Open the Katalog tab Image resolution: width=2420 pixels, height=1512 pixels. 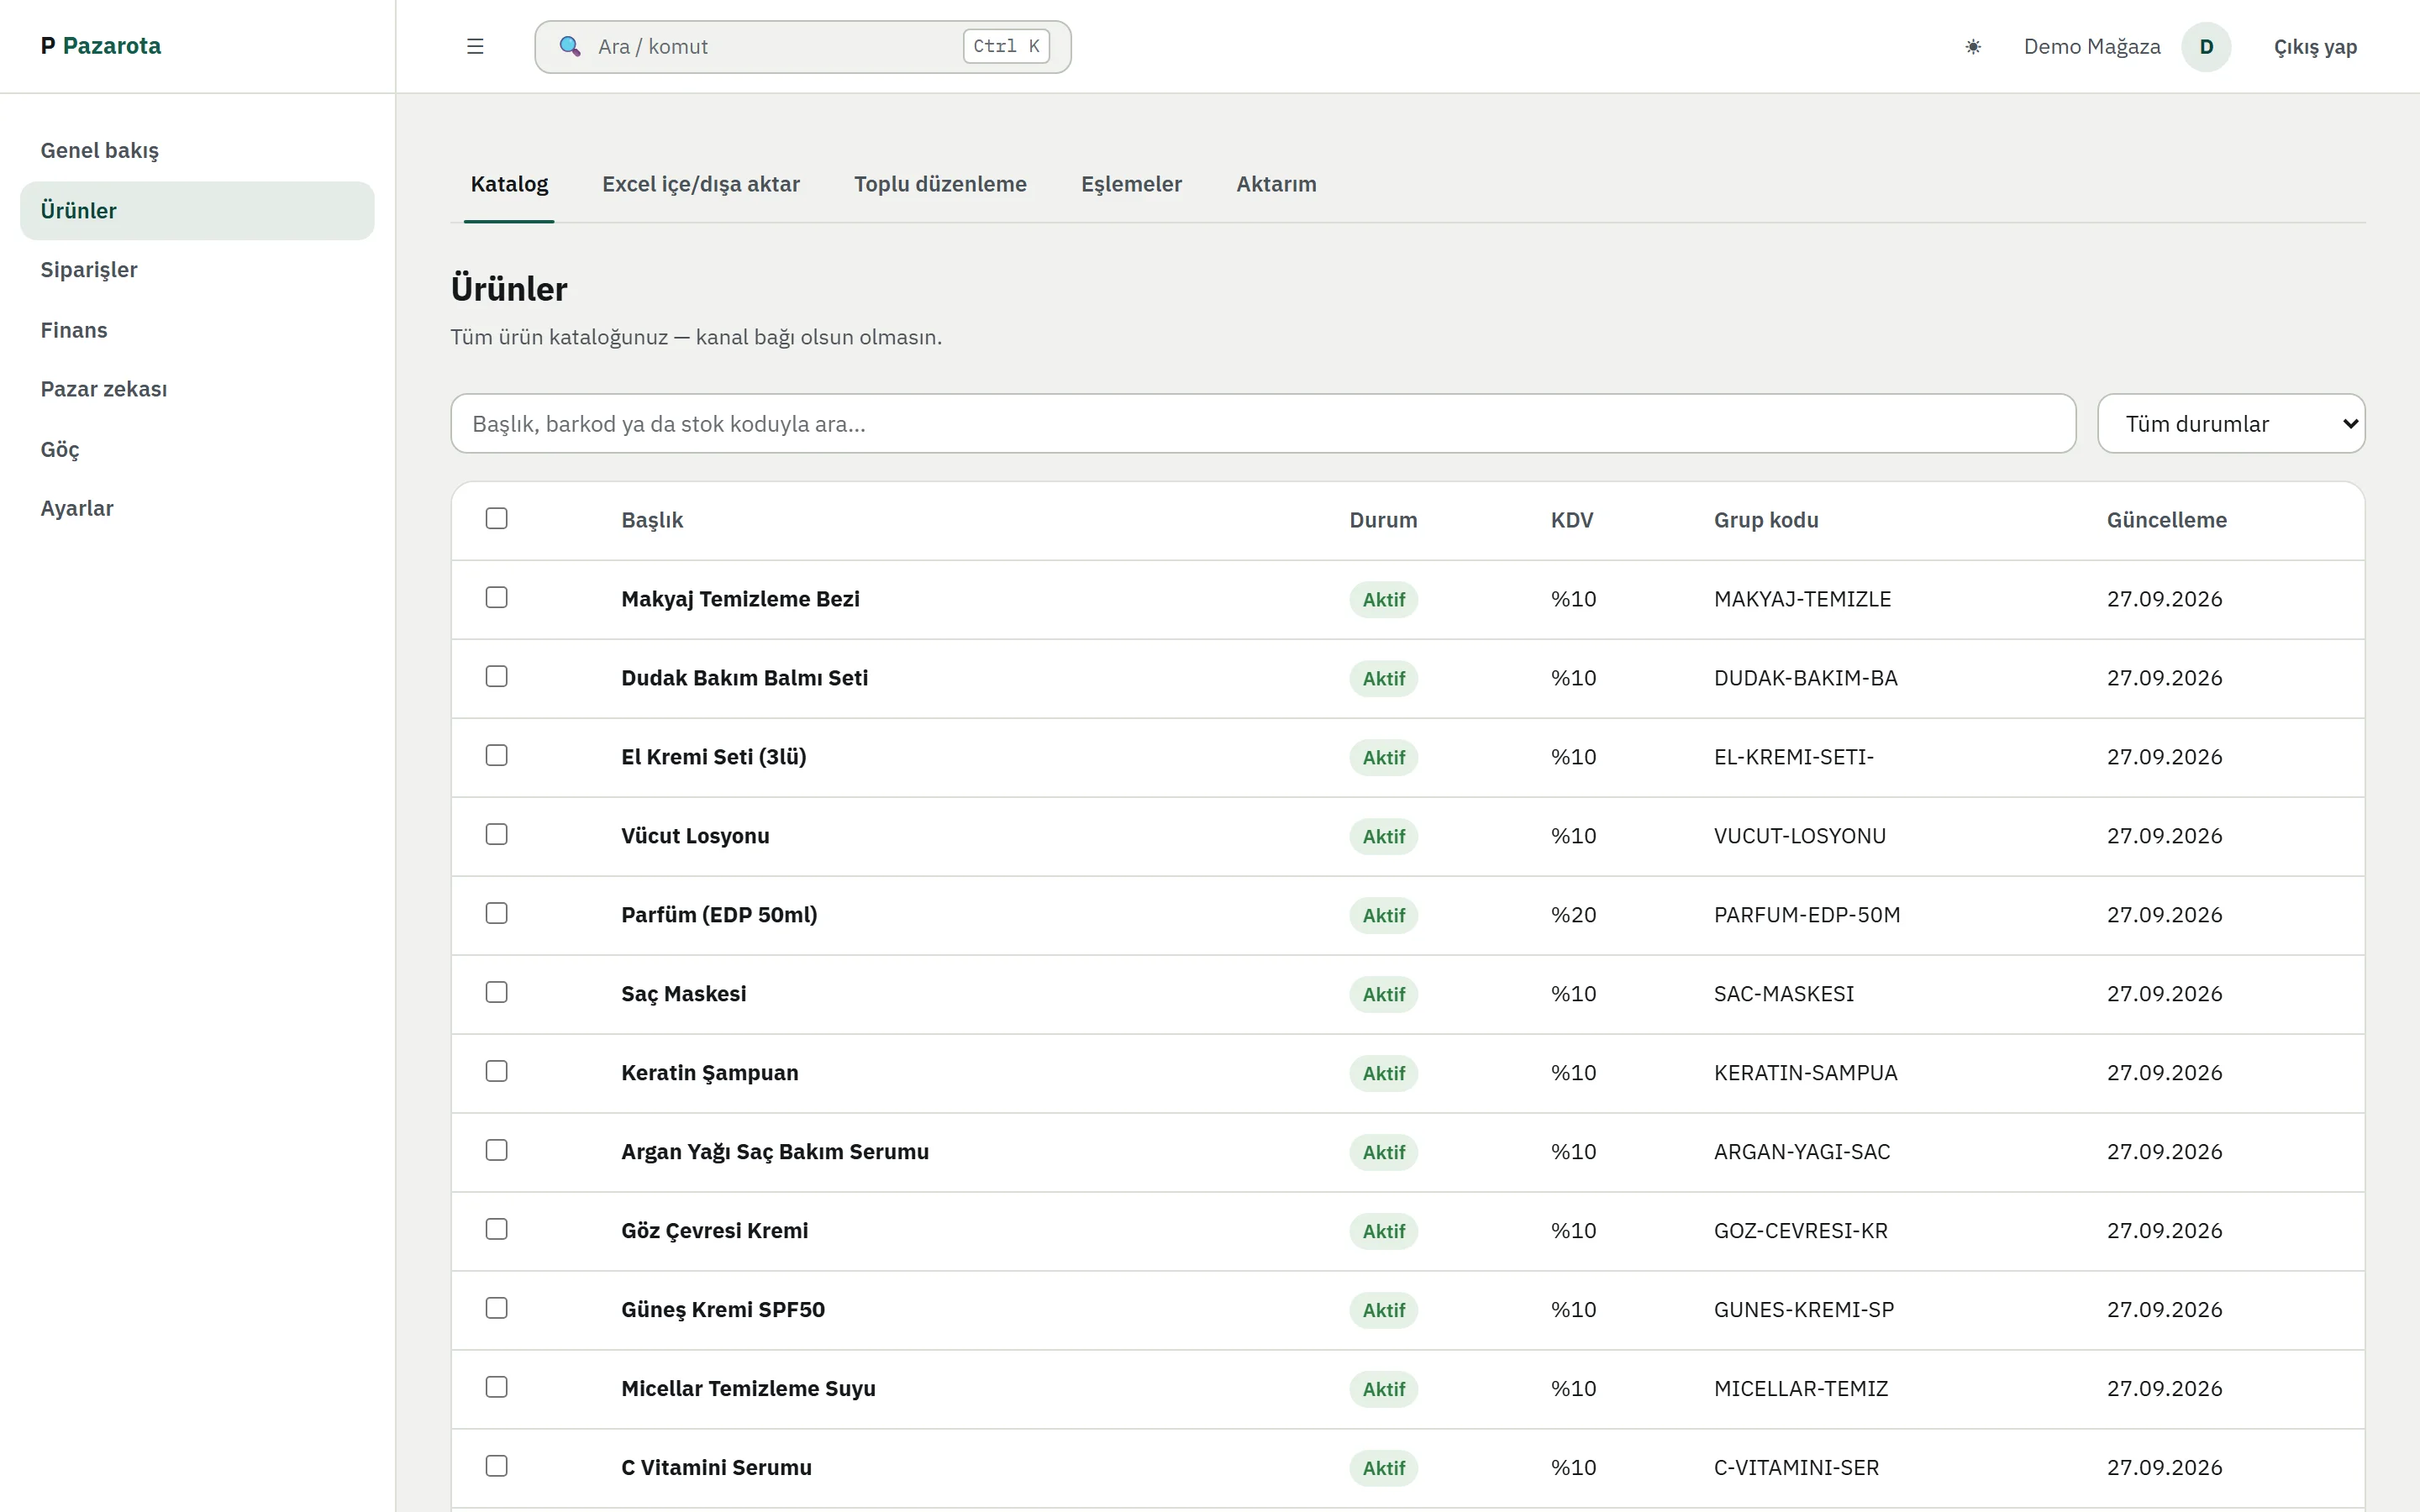coord(509,184)
